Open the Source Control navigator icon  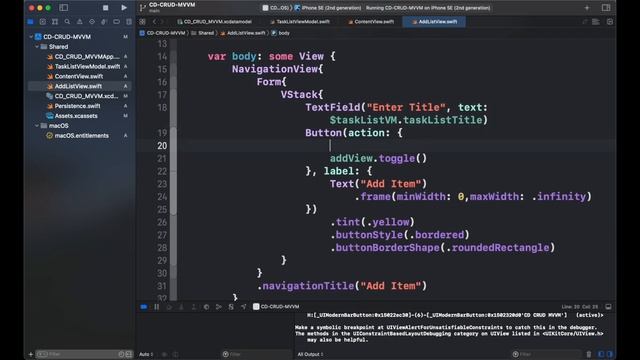42,22
